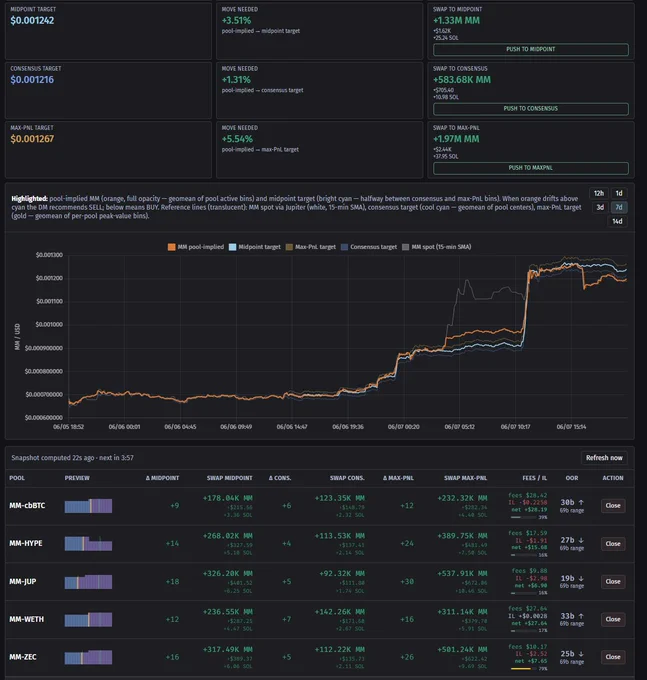647x680 pixels.
Task: Close the MM-ZEC pool position
Action: click(x=613, y=657)
